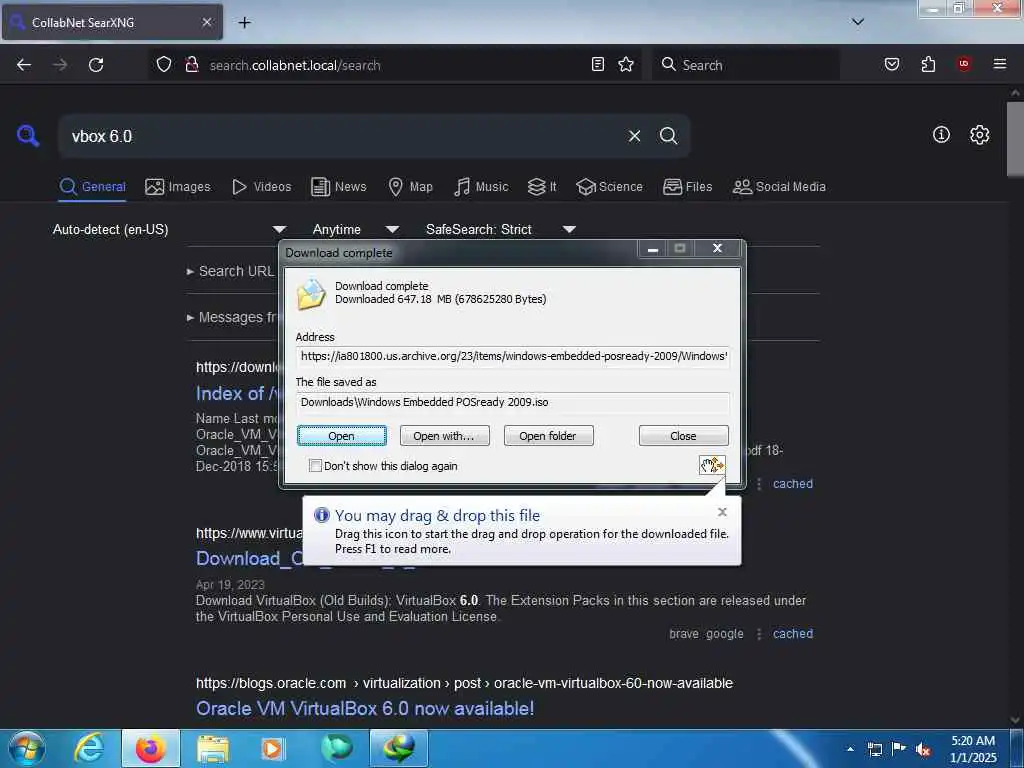Click the download Address field
The image size is (1024, 768).
(513, 357)
